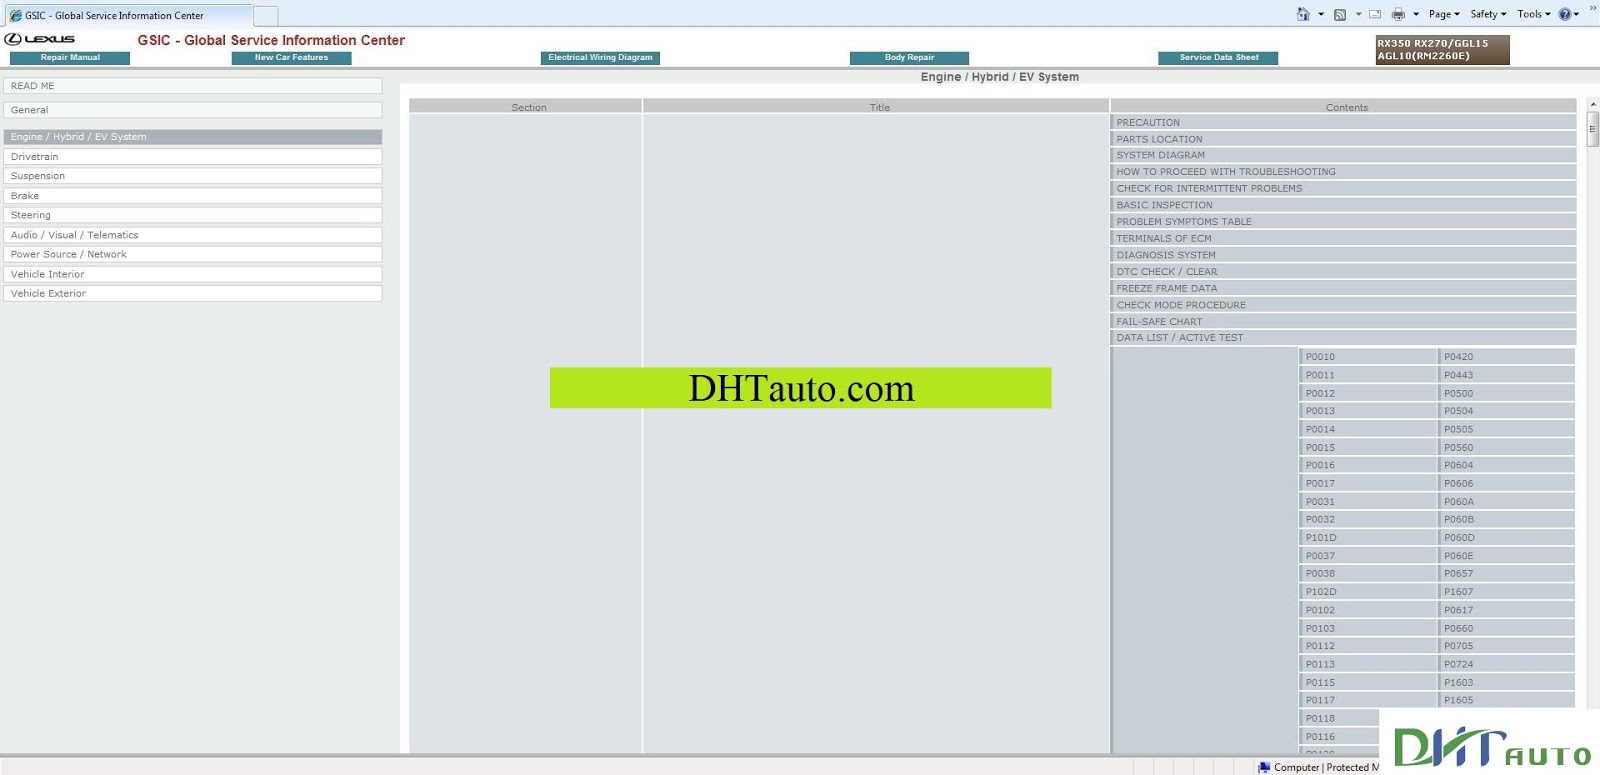1600x775 pixels.
Task: Expand the toolbar overflow chevron
Action: click(x=1593, y=8)
